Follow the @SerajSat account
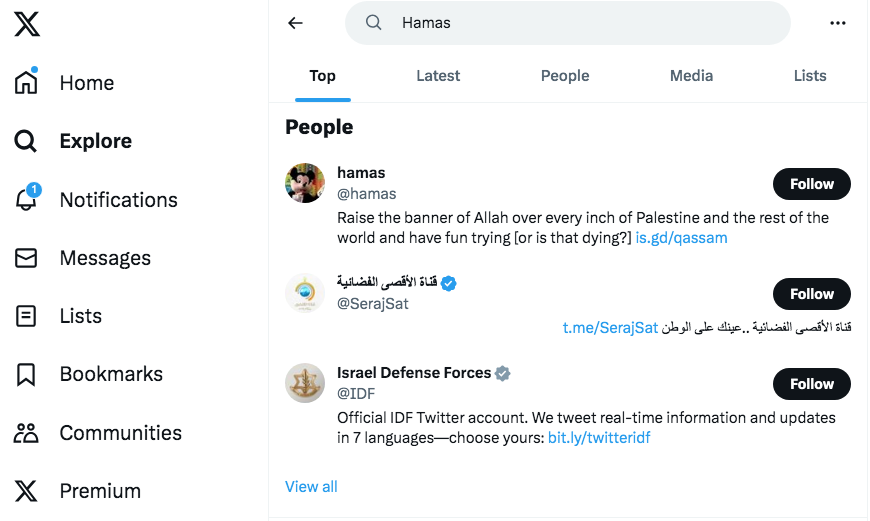The image size is (870, 521). point(811,294)
